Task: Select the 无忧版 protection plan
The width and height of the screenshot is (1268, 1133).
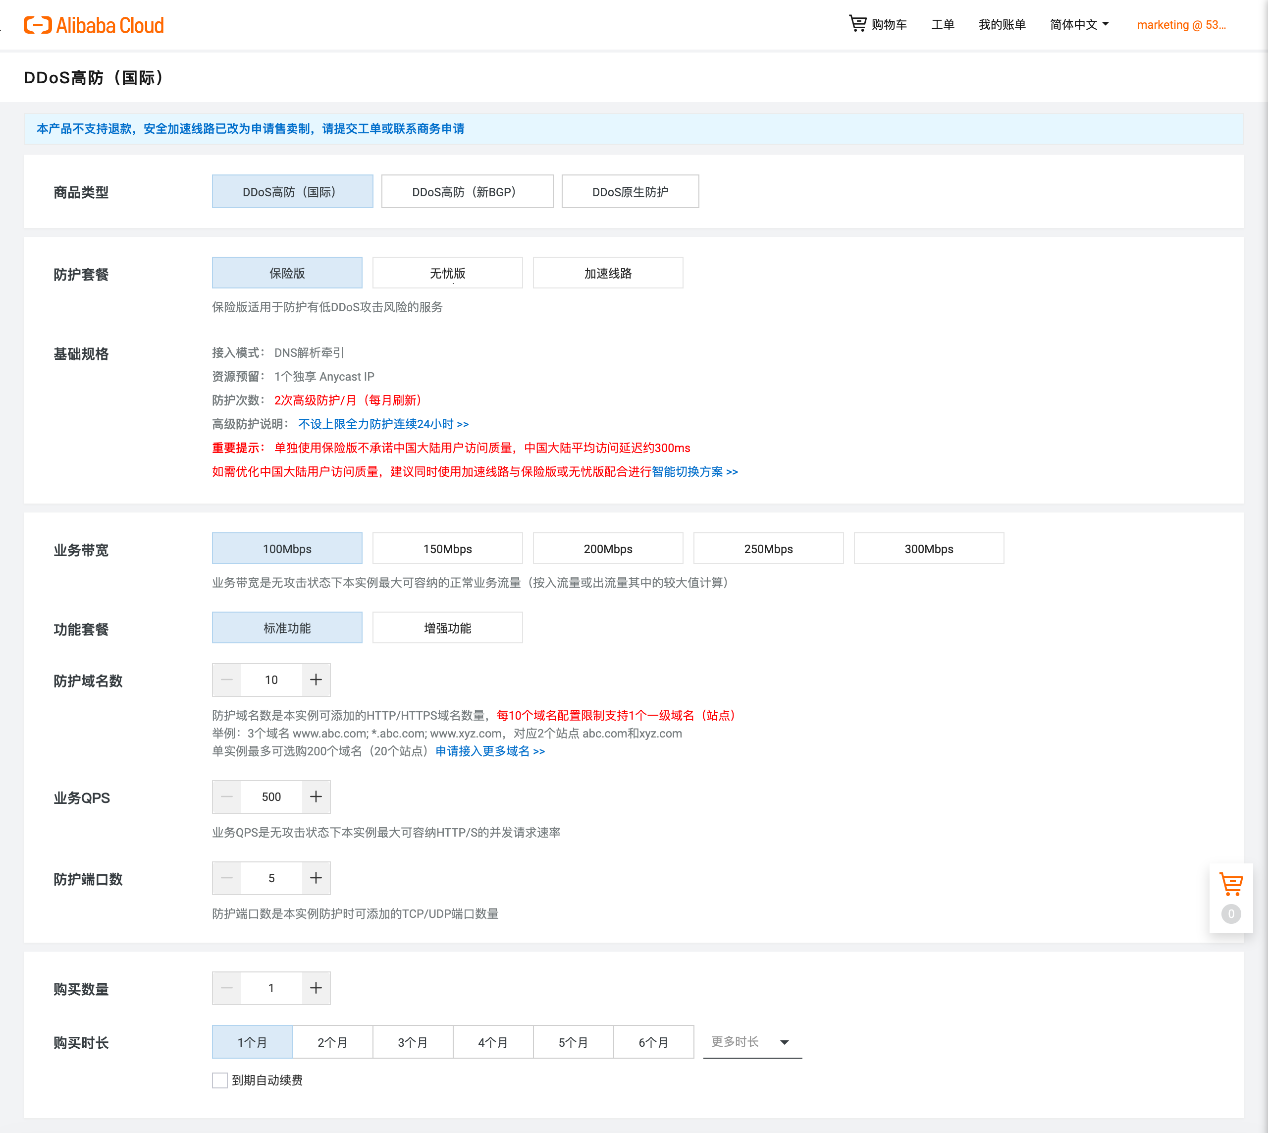Action: point(447,273)
